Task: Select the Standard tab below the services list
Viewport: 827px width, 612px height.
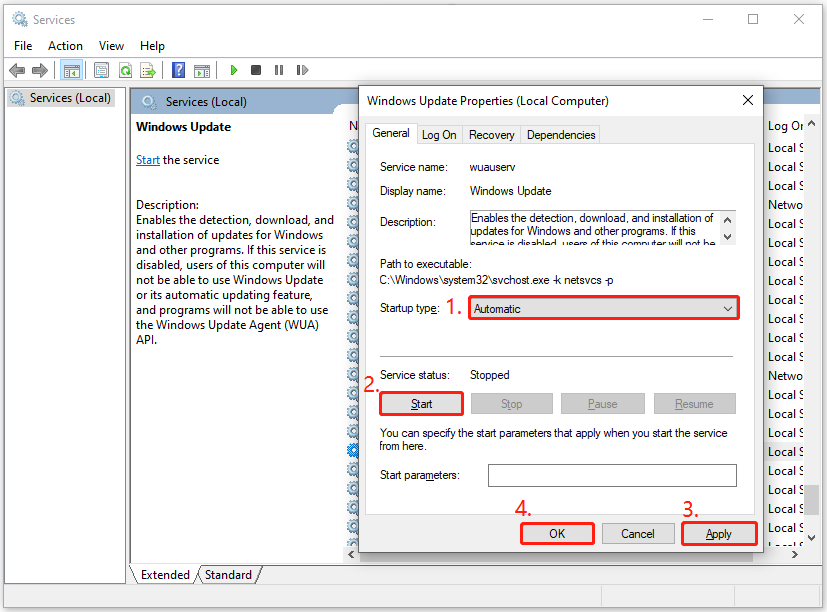Action: click(228, 575)
